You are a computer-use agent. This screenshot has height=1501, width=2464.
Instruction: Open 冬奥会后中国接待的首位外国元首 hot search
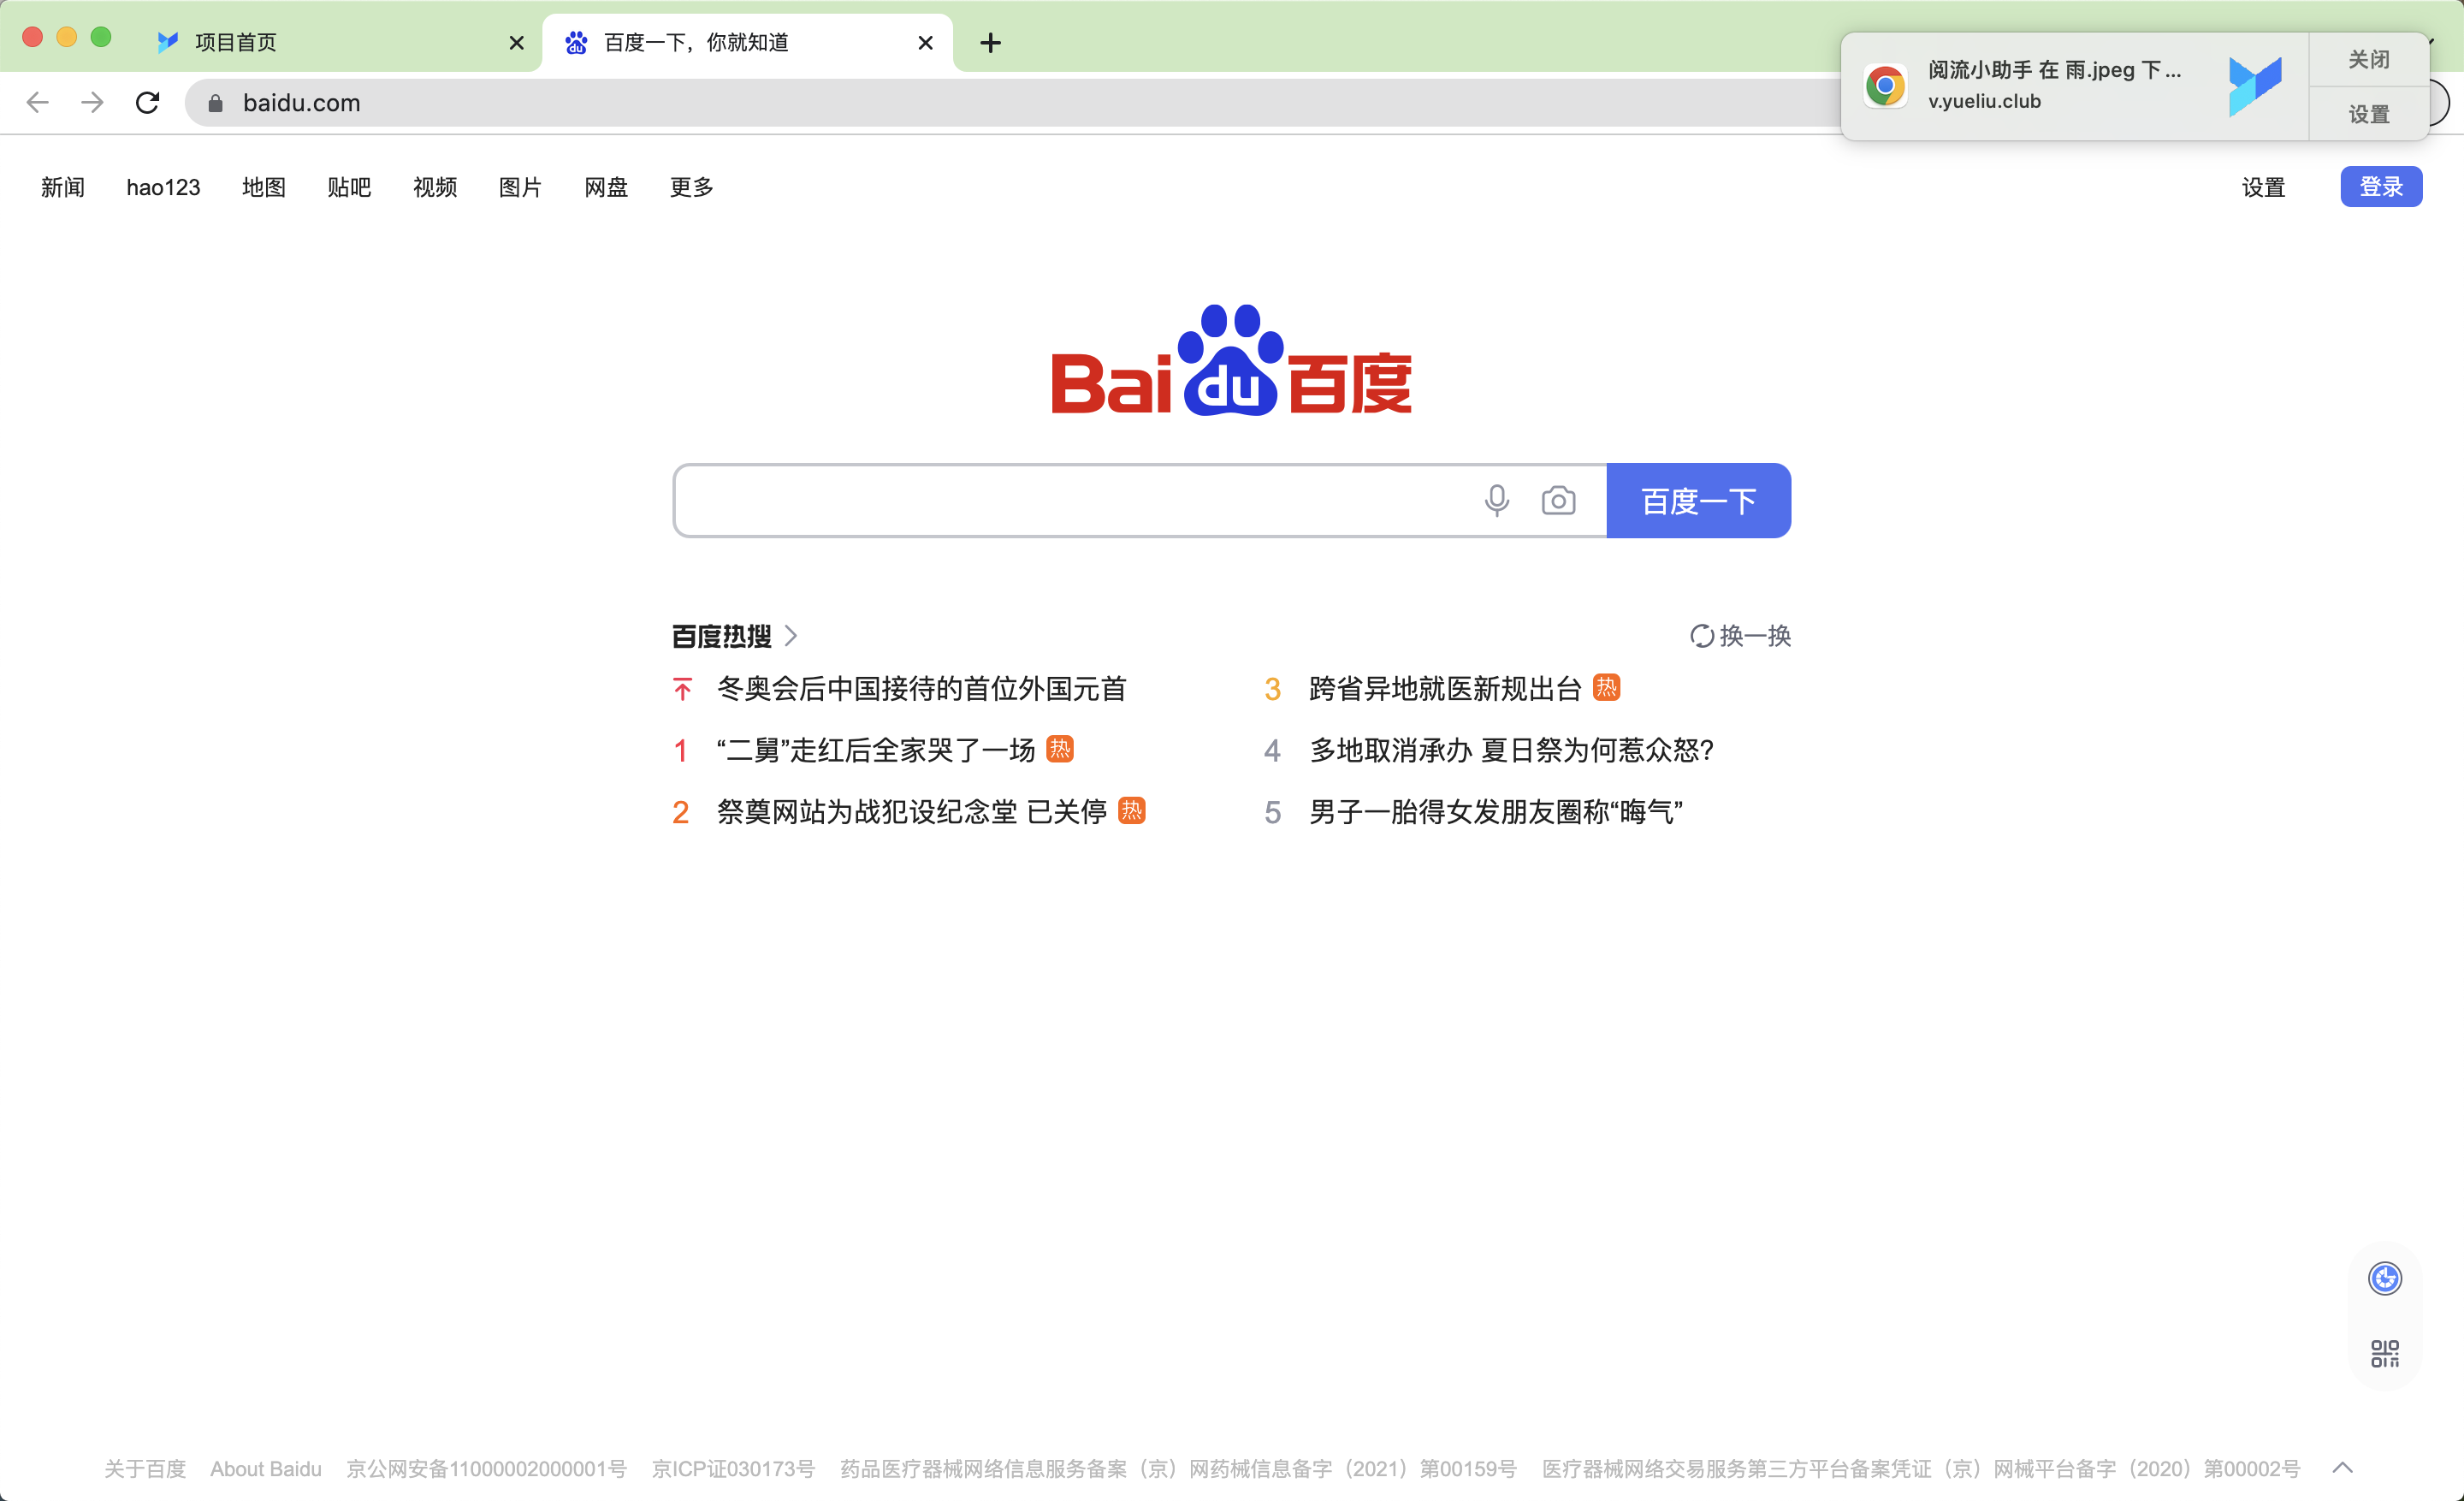[x=921, y=689]
